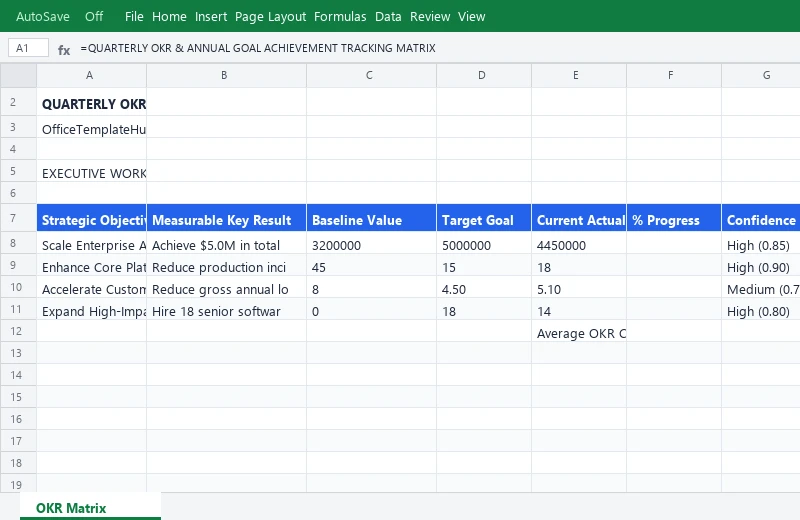Open the Review tab

click(x=430, y=16)
